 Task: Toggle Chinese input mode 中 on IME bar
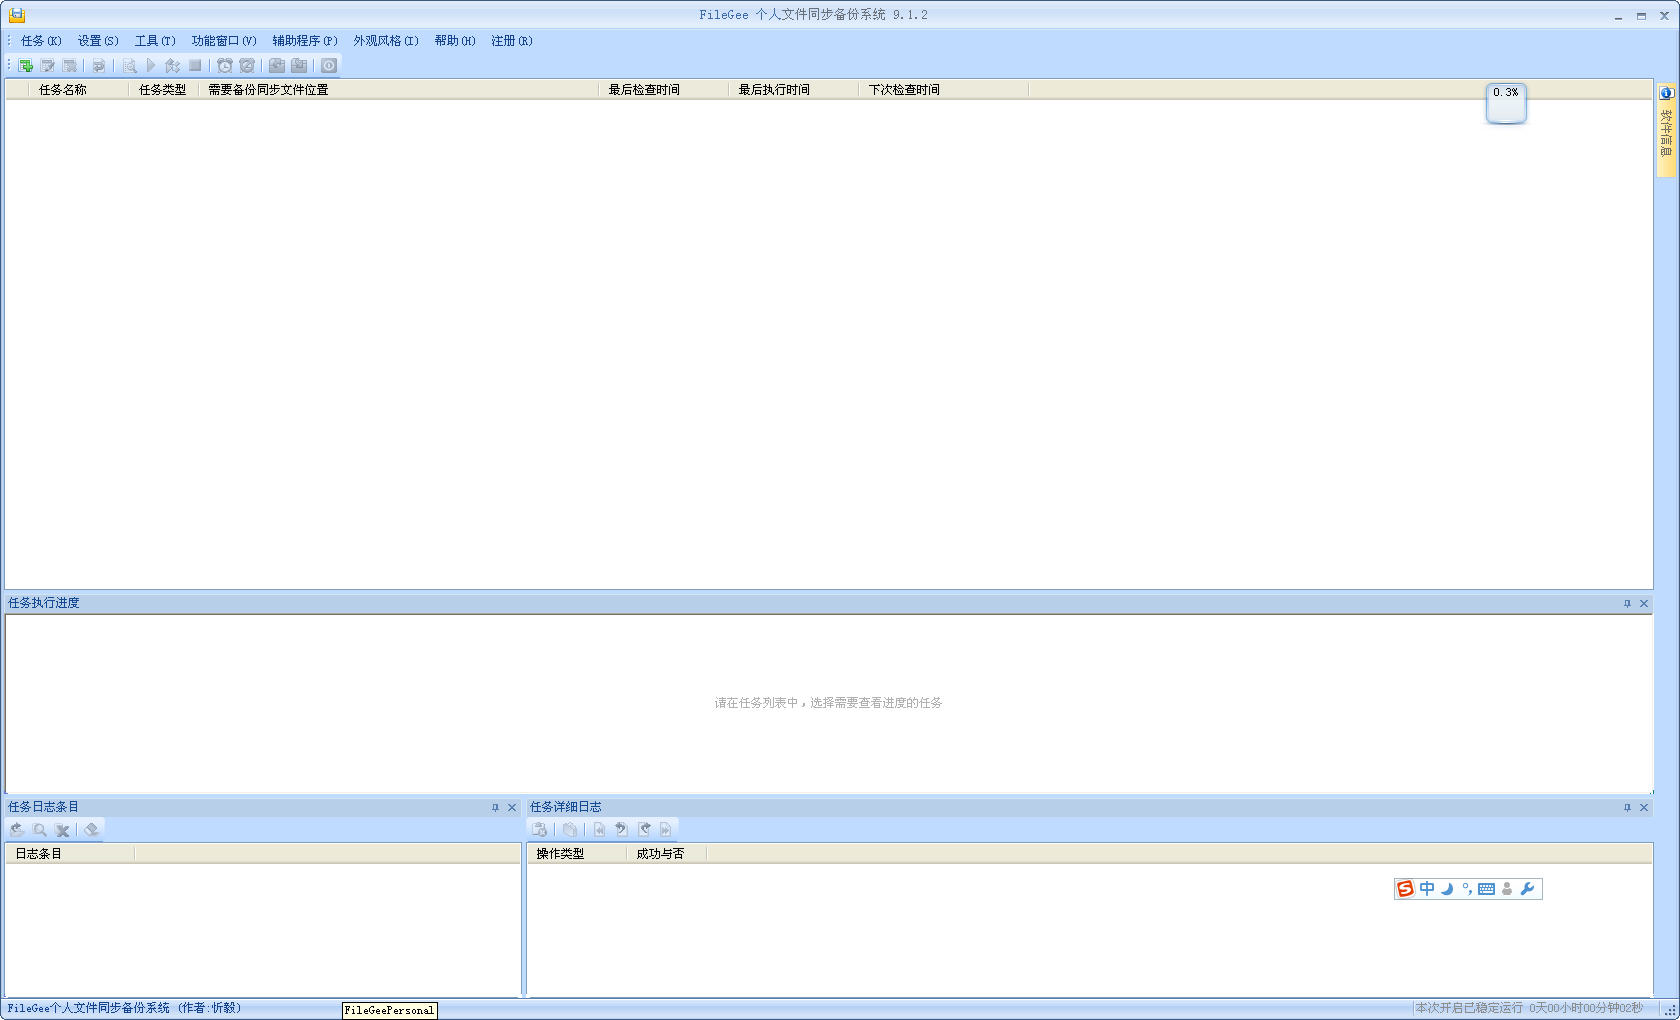[x=1427, y=889]
